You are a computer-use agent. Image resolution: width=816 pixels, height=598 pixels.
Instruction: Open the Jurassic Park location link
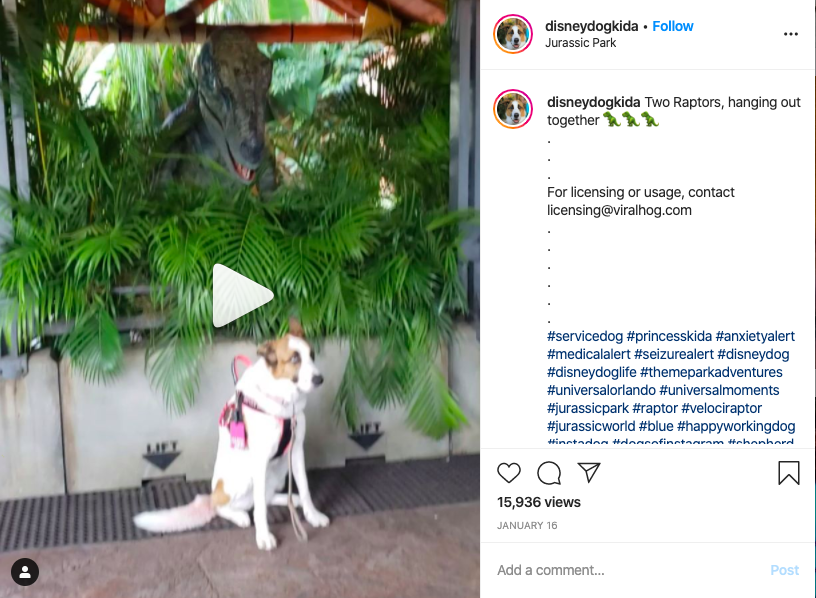580,43
